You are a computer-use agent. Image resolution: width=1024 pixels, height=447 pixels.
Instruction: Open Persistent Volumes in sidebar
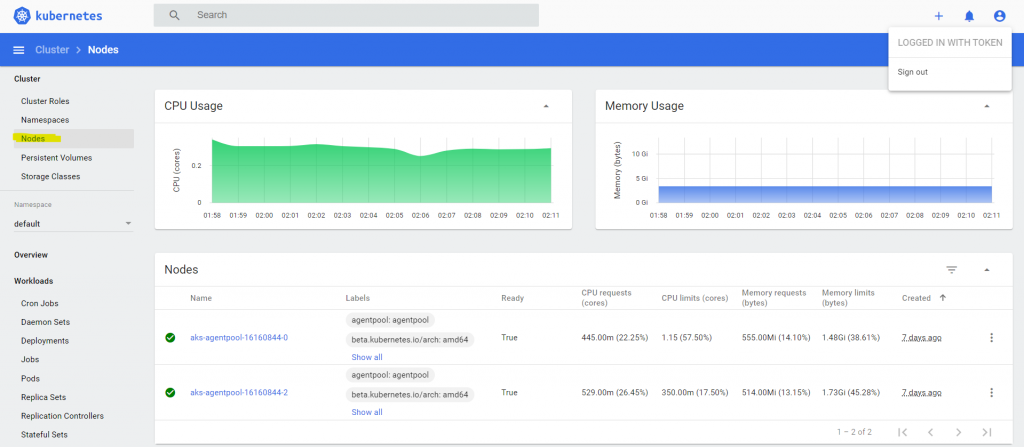[56, 157]
